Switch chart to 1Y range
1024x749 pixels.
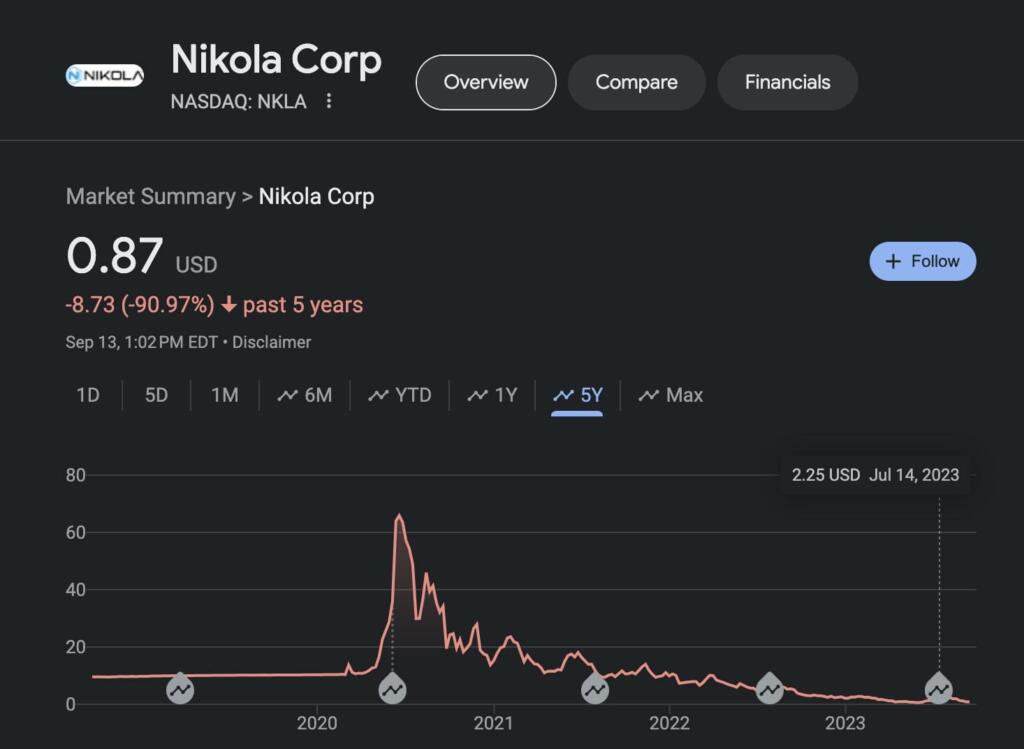coord(493,395)
